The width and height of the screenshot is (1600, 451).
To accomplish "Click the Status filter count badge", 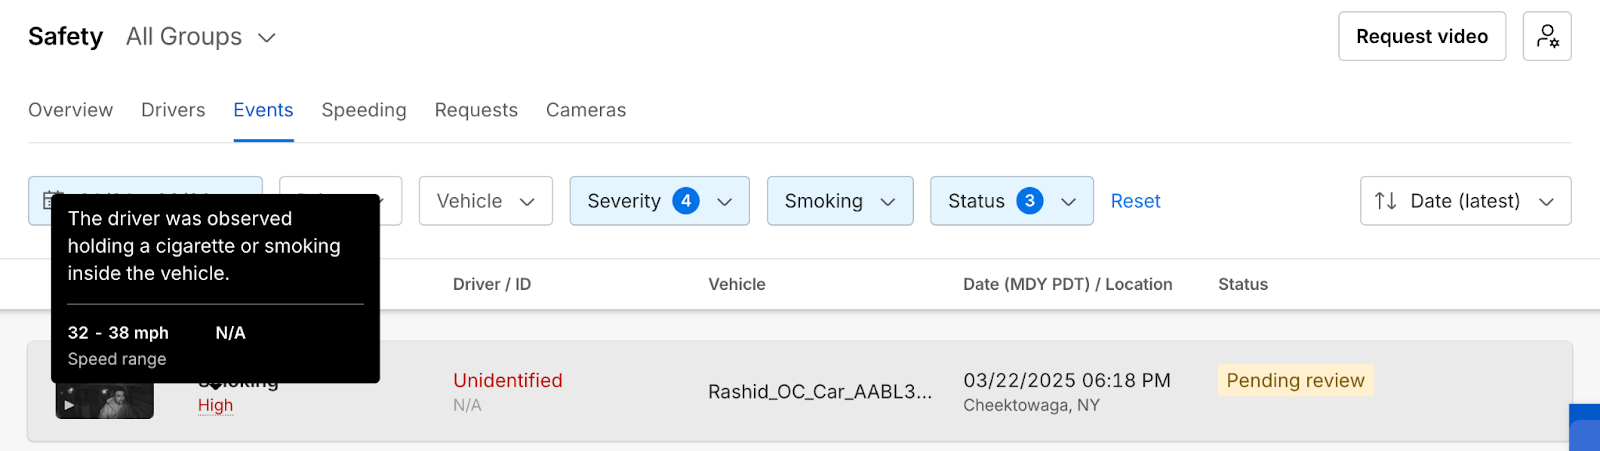I will pyautogui.click(x=1030, y=201).
